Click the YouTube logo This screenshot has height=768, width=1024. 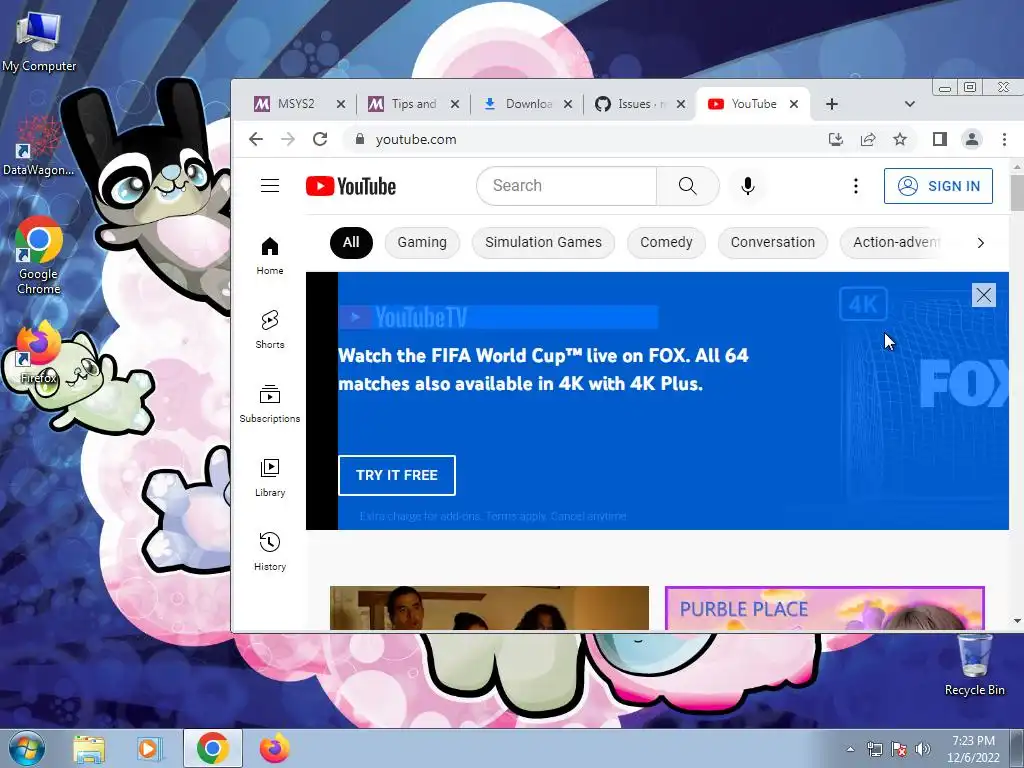pyautogui.click(x=351, y=186)
